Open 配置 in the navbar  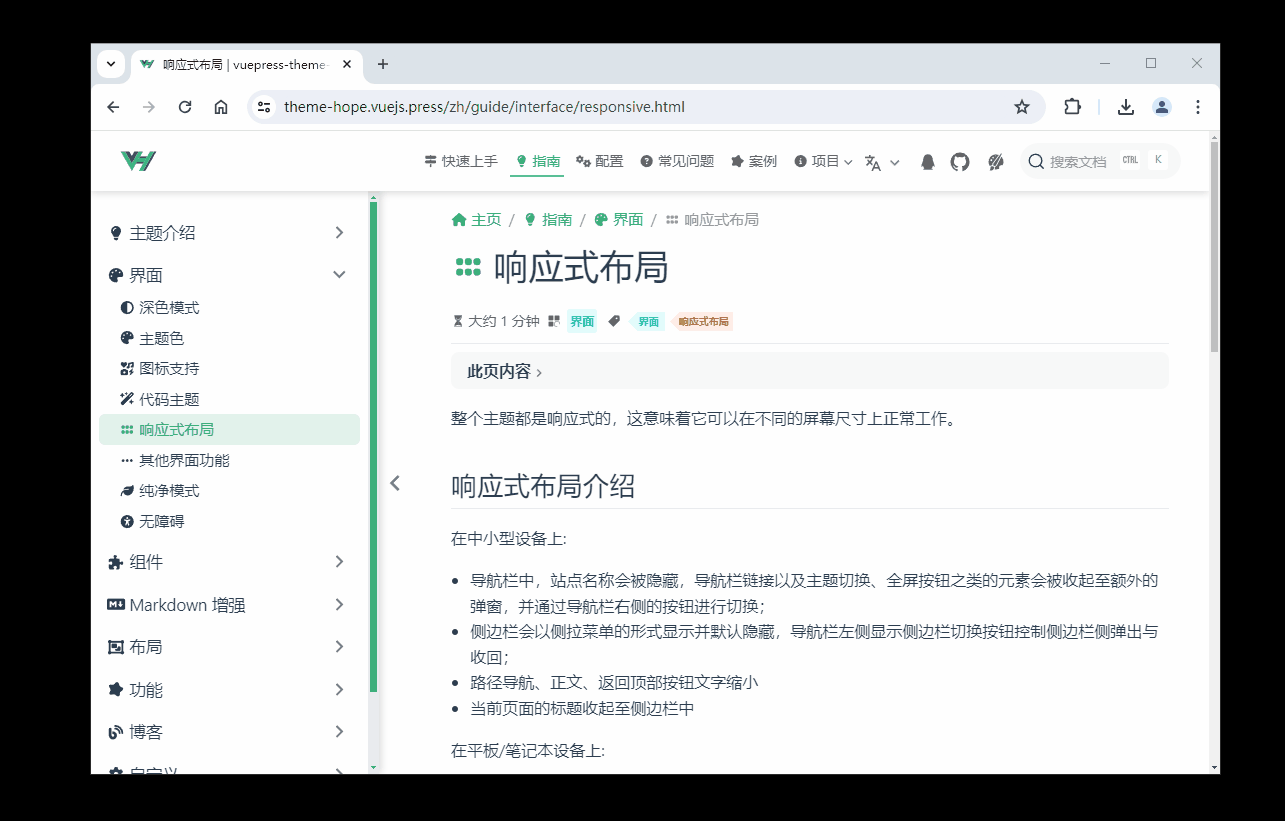click(600, 161)
